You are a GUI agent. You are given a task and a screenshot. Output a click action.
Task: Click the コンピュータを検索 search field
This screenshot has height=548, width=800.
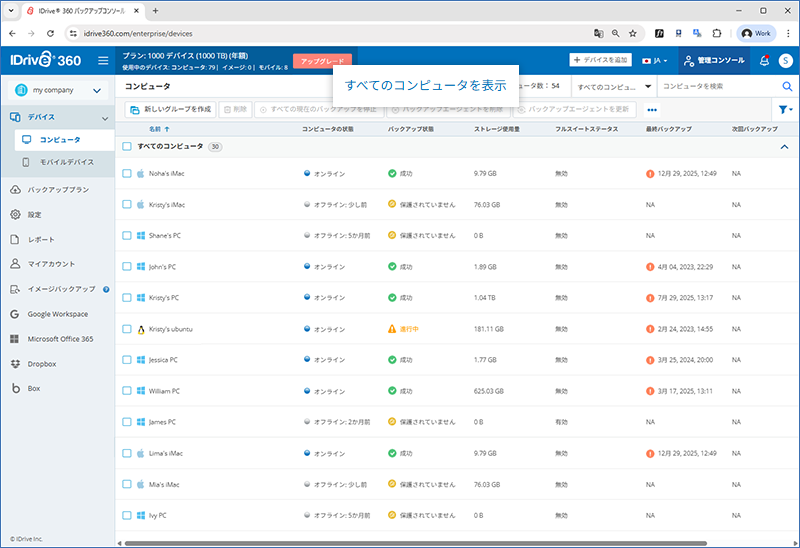718,87
